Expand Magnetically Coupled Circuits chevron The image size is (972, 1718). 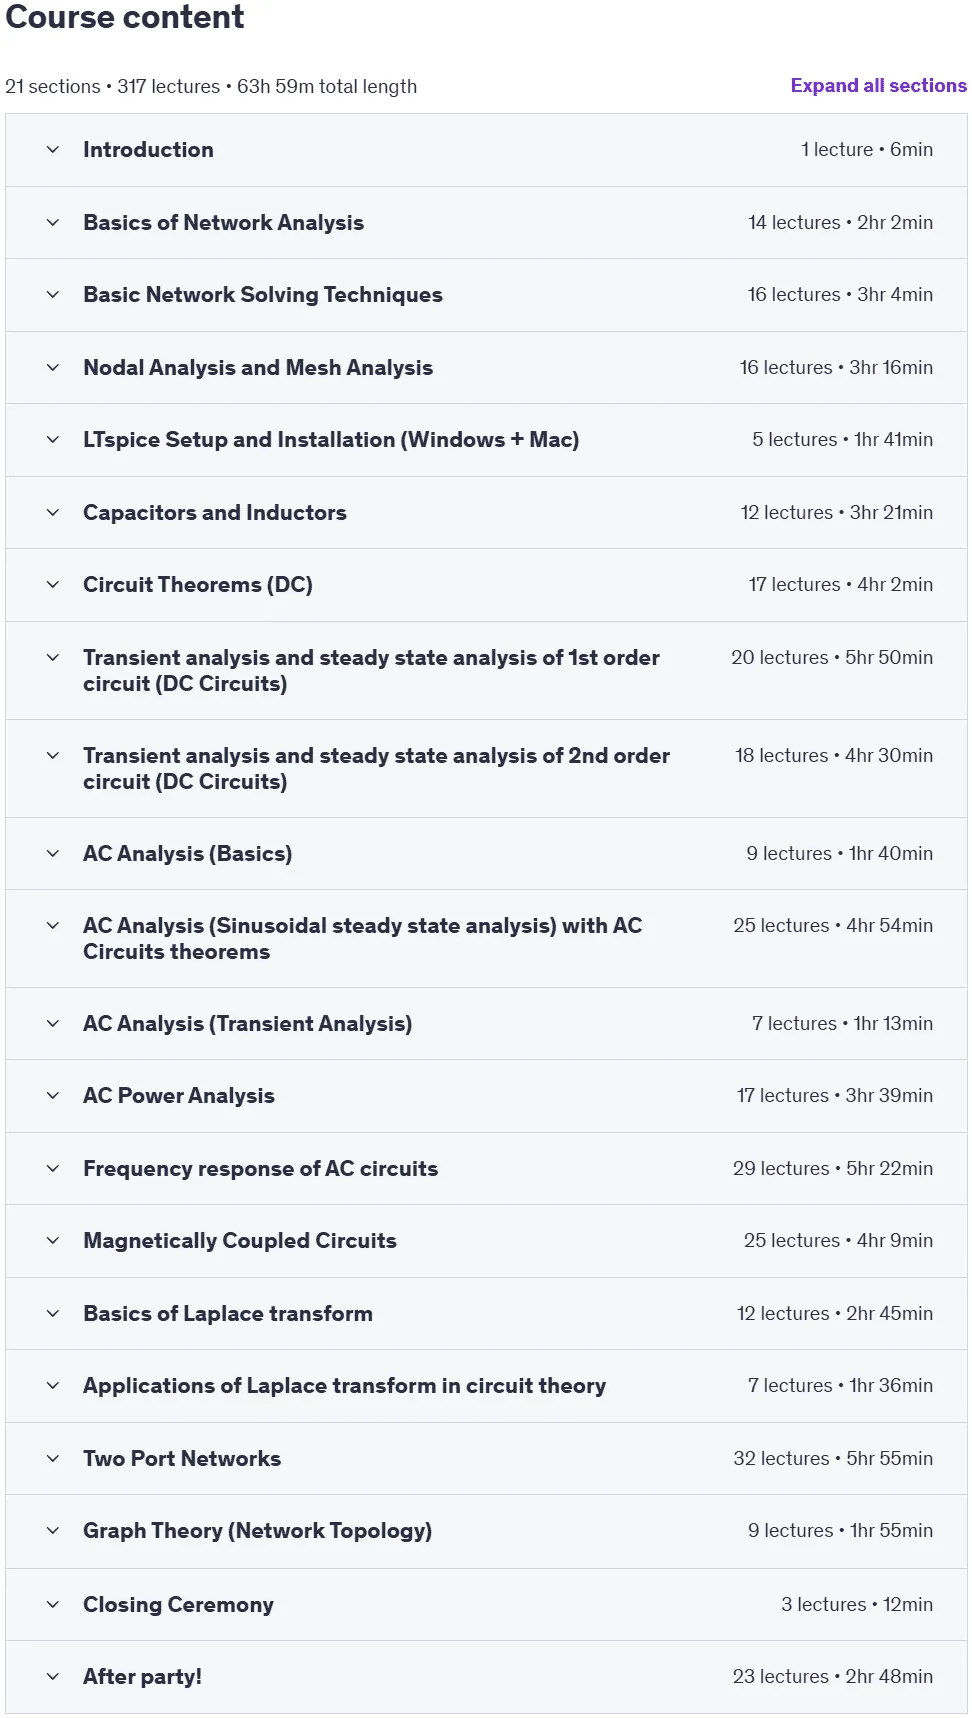pyautogui.click(x=53, y=1241)
